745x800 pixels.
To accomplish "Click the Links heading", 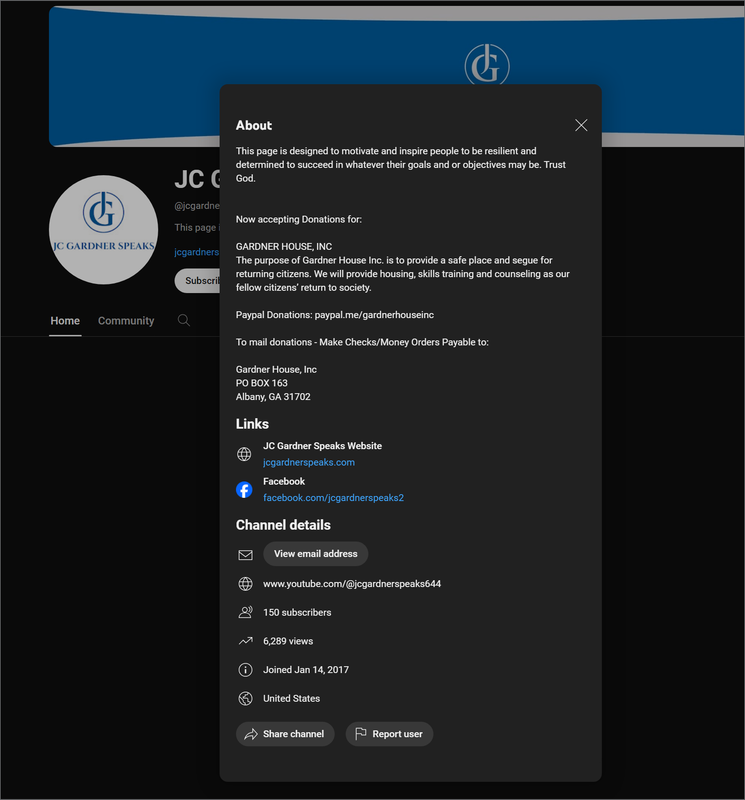I will [x=252, y=424].
